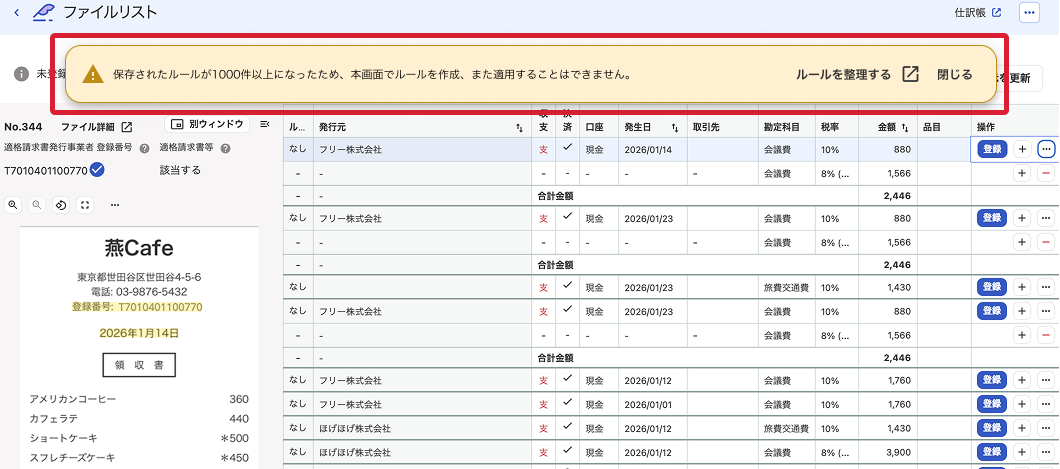Open ルールを整理する in a new window
This screenshot has width=1060, height=469.
pos(857,74)
